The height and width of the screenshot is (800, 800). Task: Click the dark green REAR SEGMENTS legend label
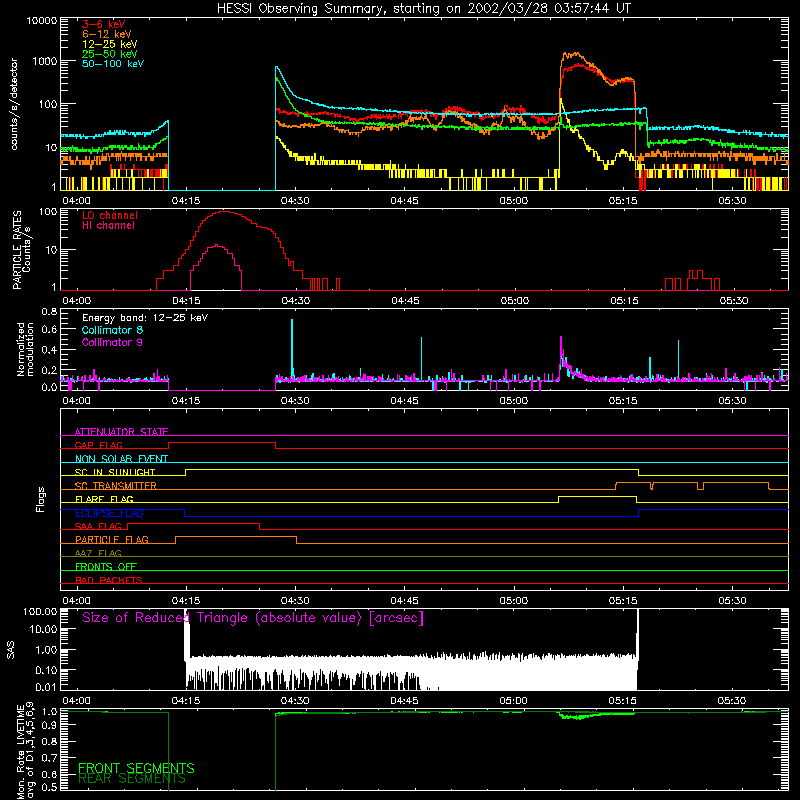(132, 779)
